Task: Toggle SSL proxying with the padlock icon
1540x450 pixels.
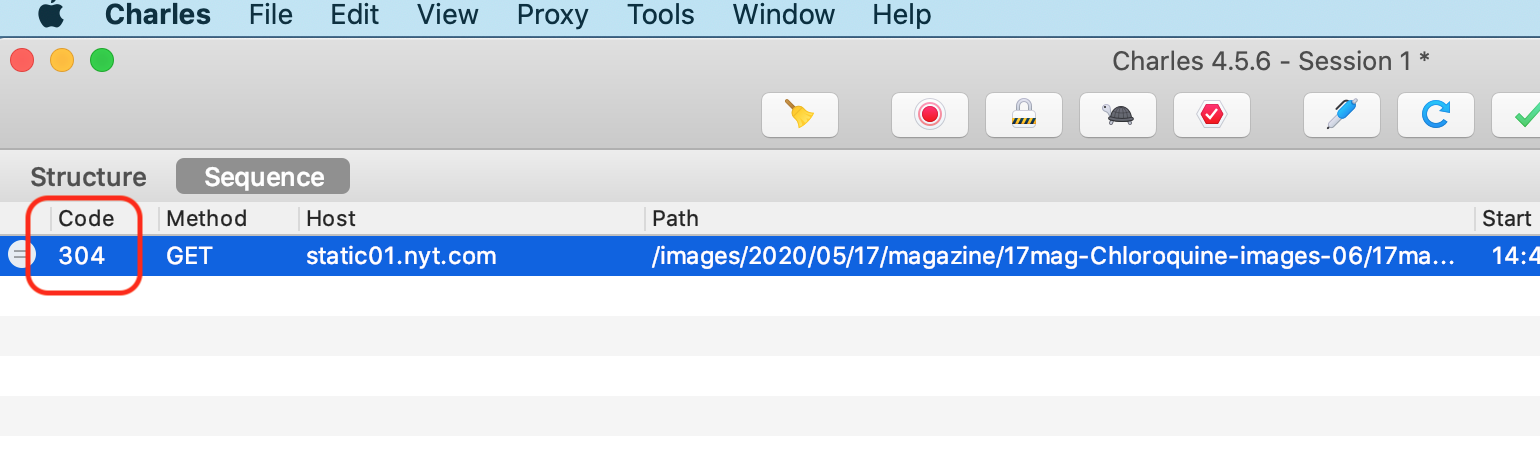Action: coord(1023,115)
